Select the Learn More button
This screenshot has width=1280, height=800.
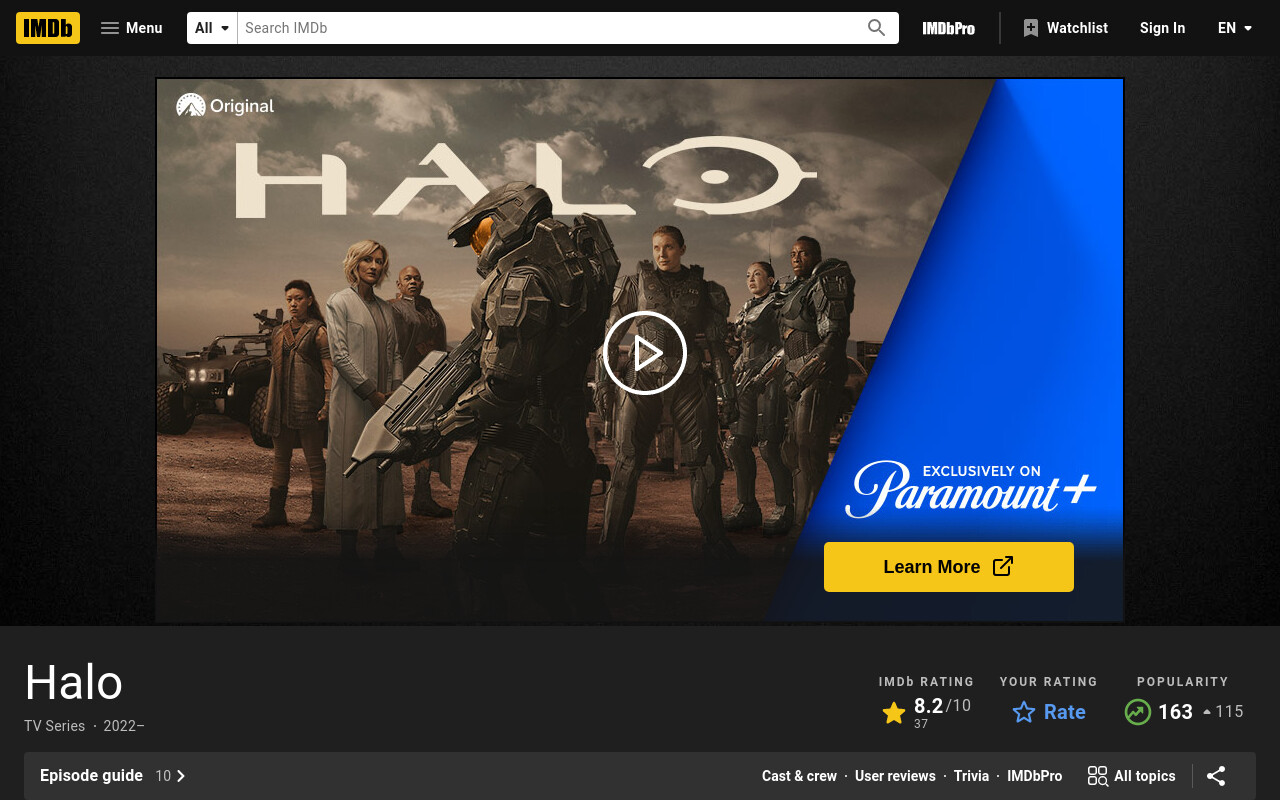[x=949, y=567]
